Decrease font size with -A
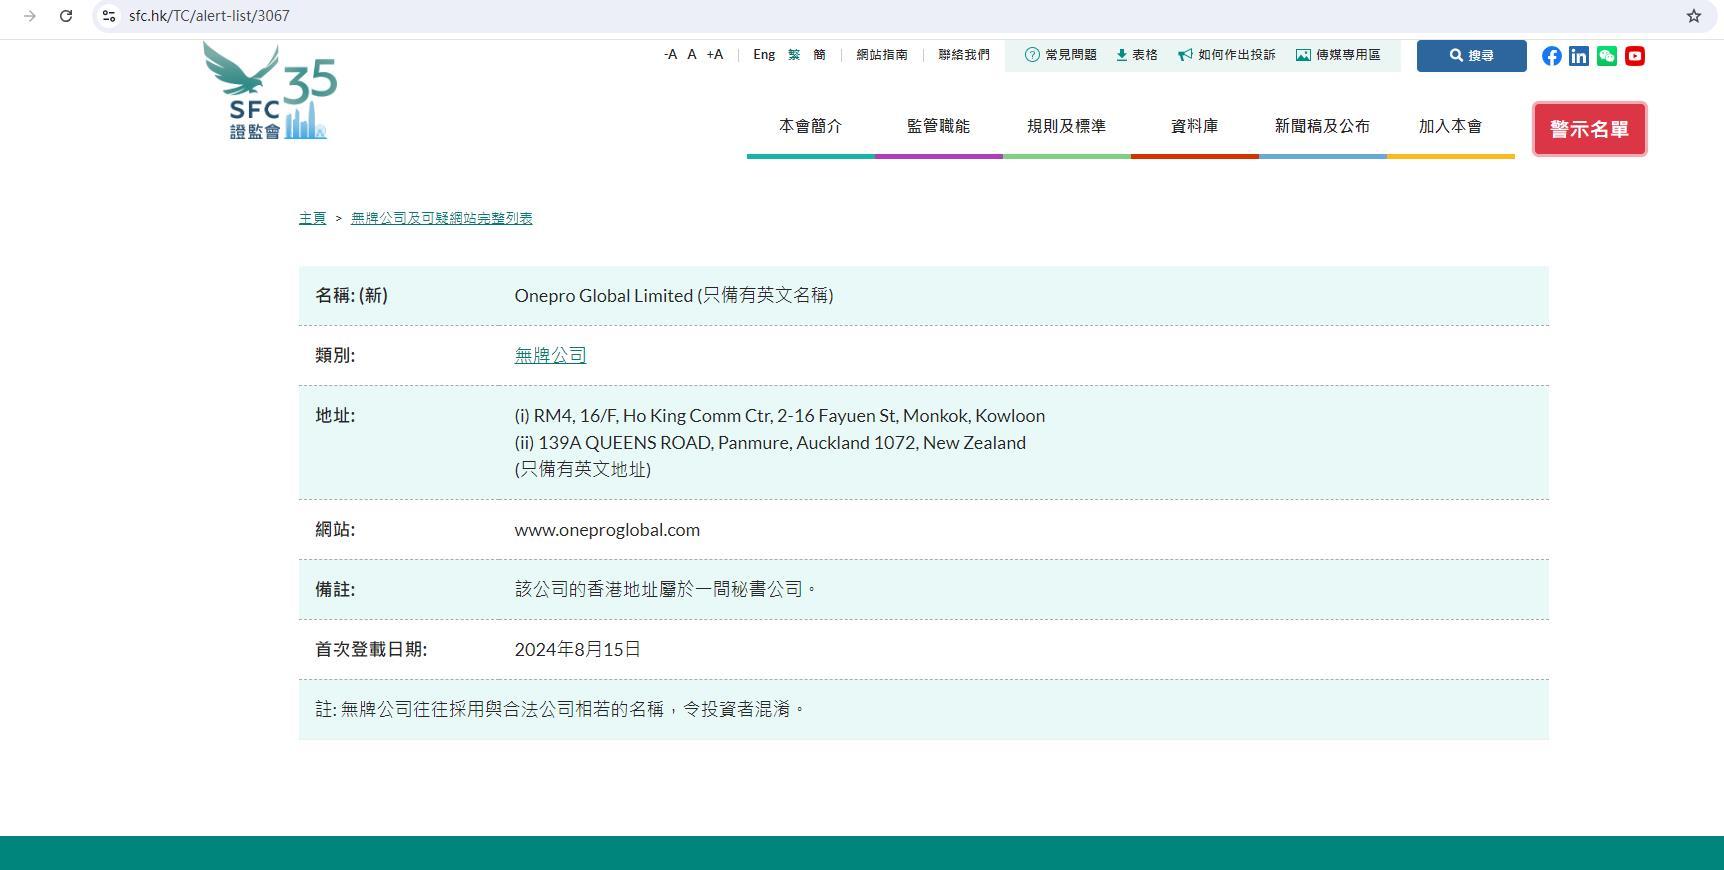1724x870 pixels. coord(670,55)
